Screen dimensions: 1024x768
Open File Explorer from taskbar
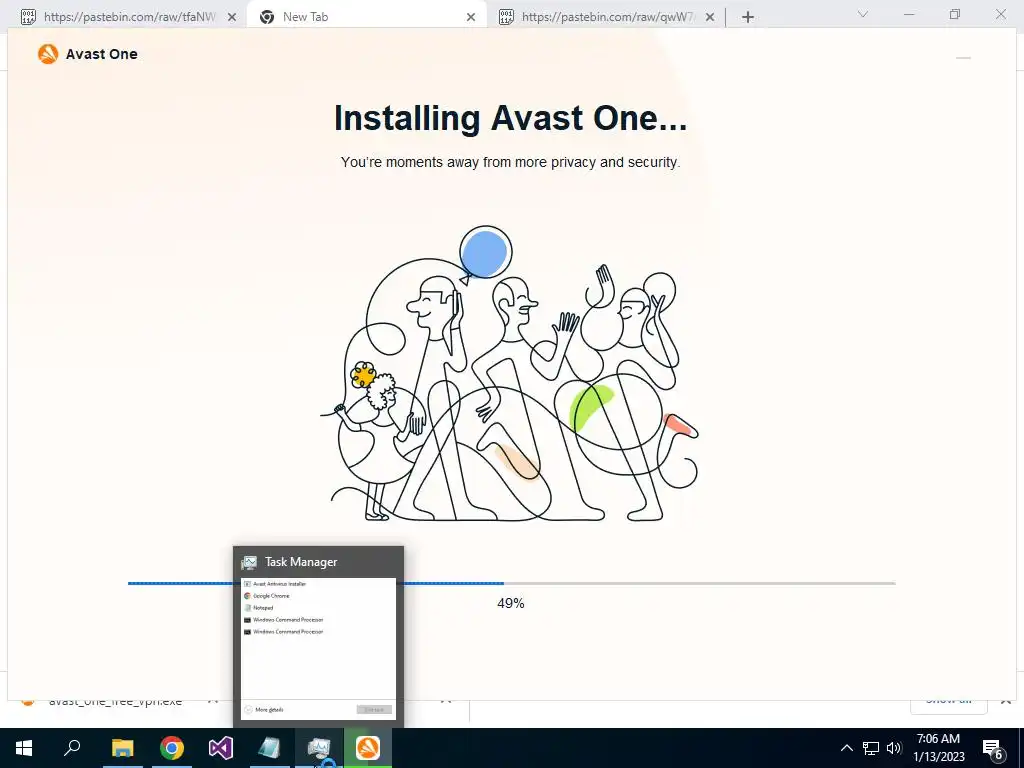pos(122,748)
